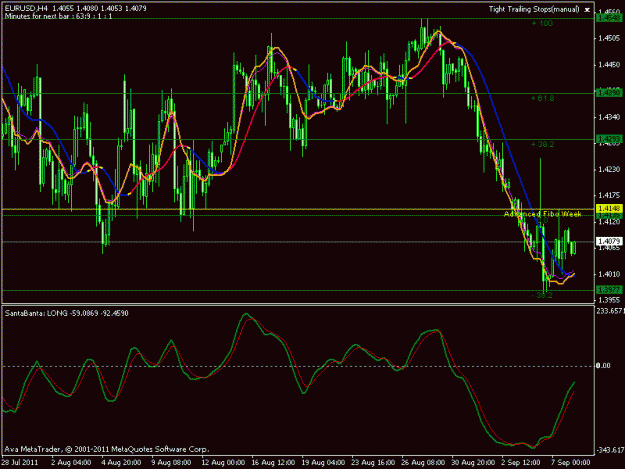Click the '9 Aug 08:00' time axis label
Image resolution: width=625 pixels, height=469 pixels.
[x=171, y=462]
